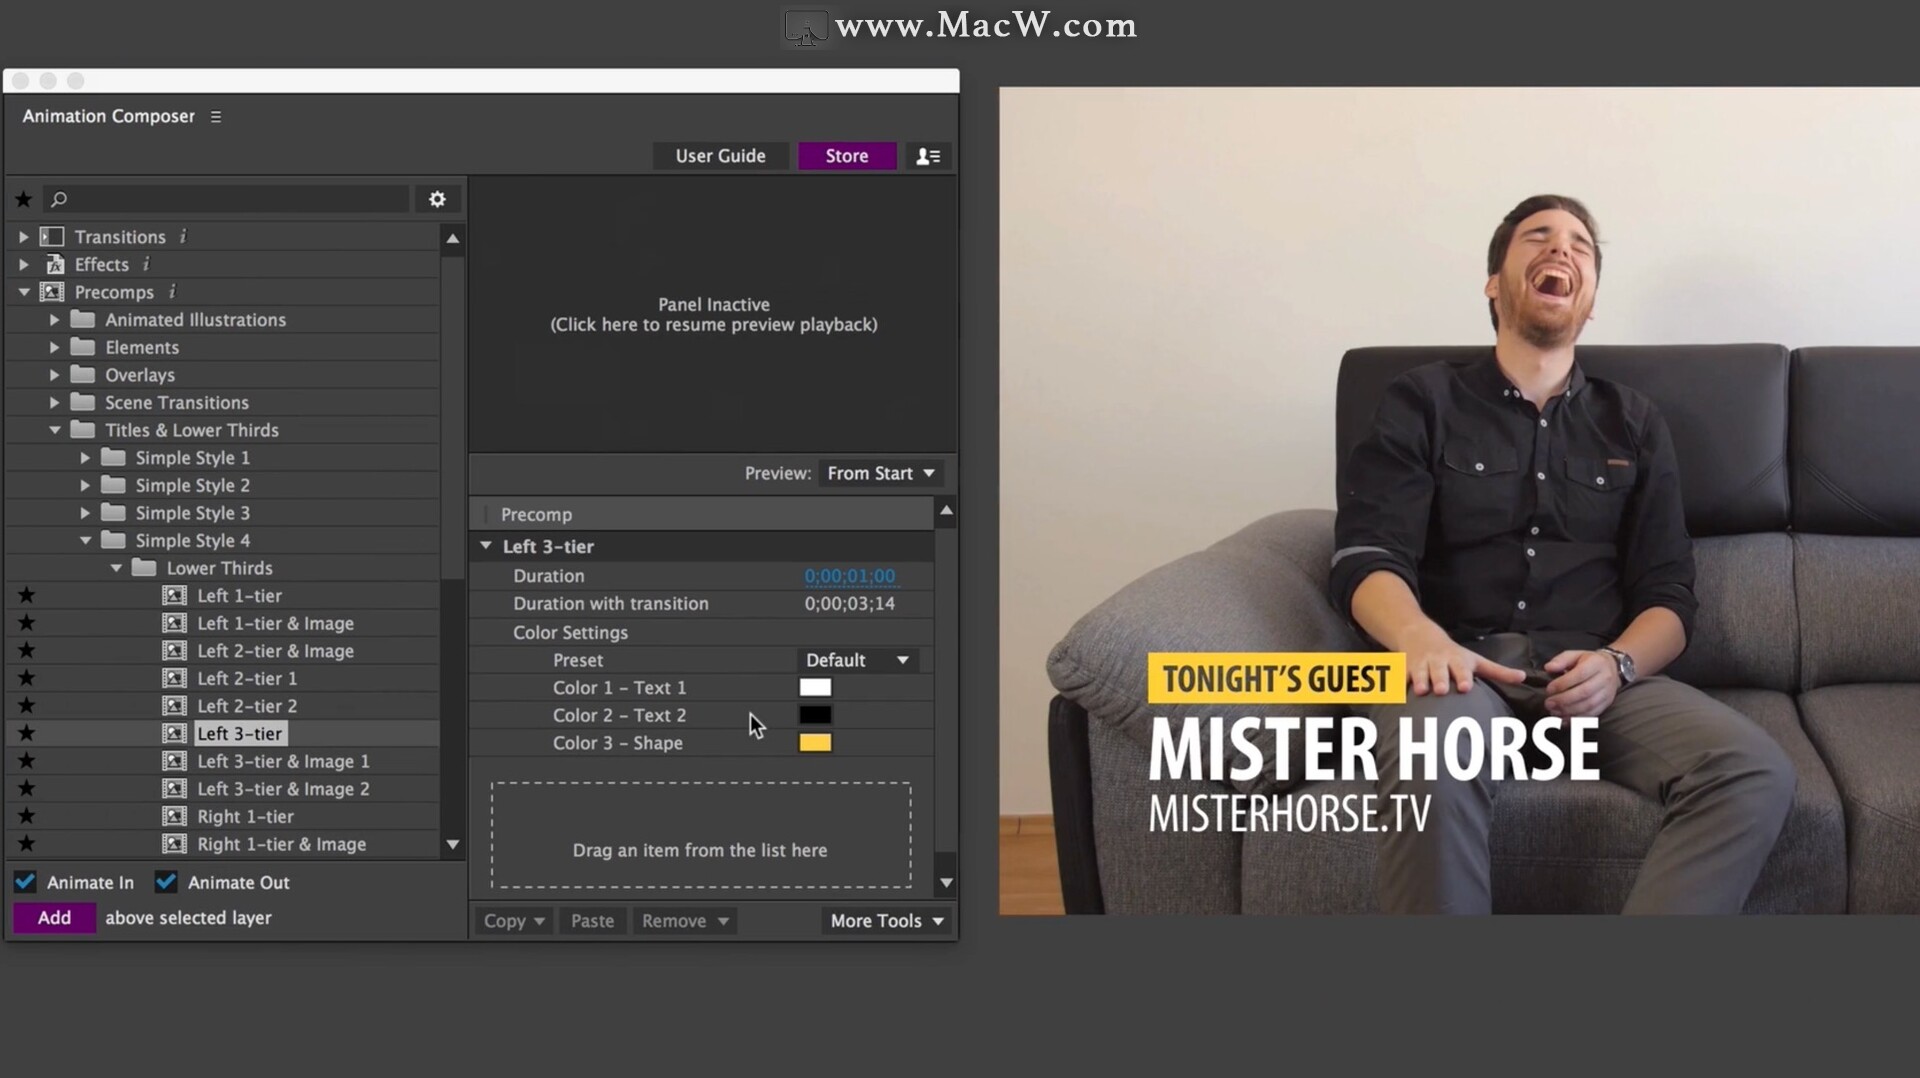Expand the Simple Style 2 folder arrow
Viewport: 1920px width, 1078px height.
85,485
